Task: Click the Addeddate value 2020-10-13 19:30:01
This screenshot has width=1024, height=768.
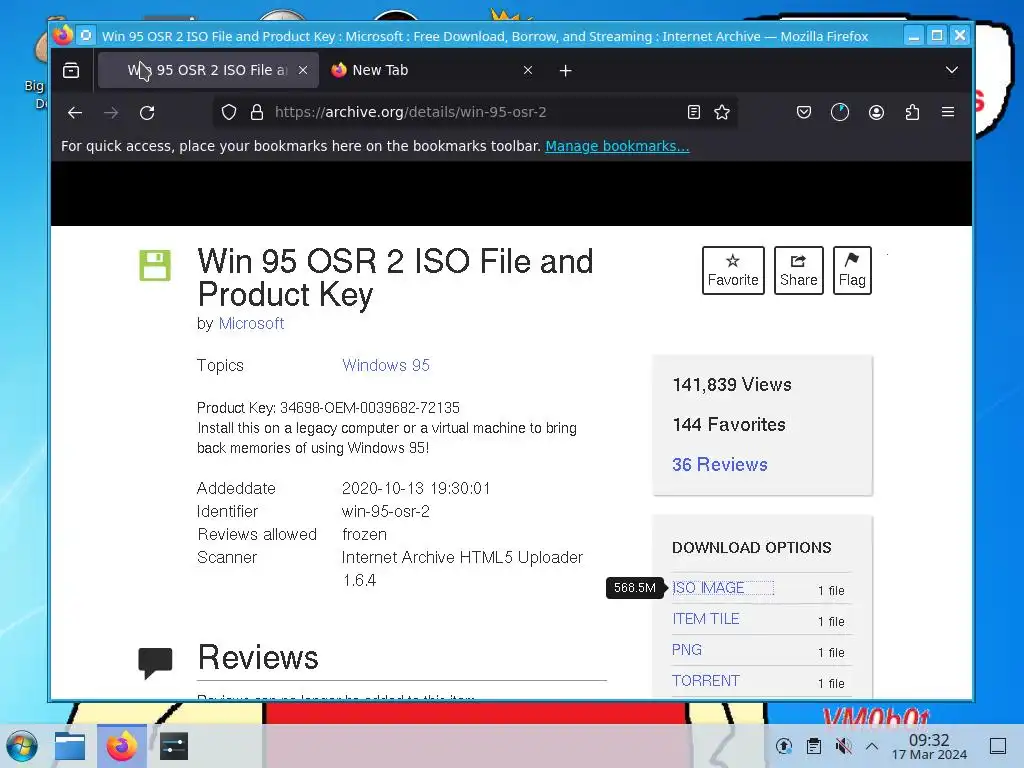Action: pos(416,488)
